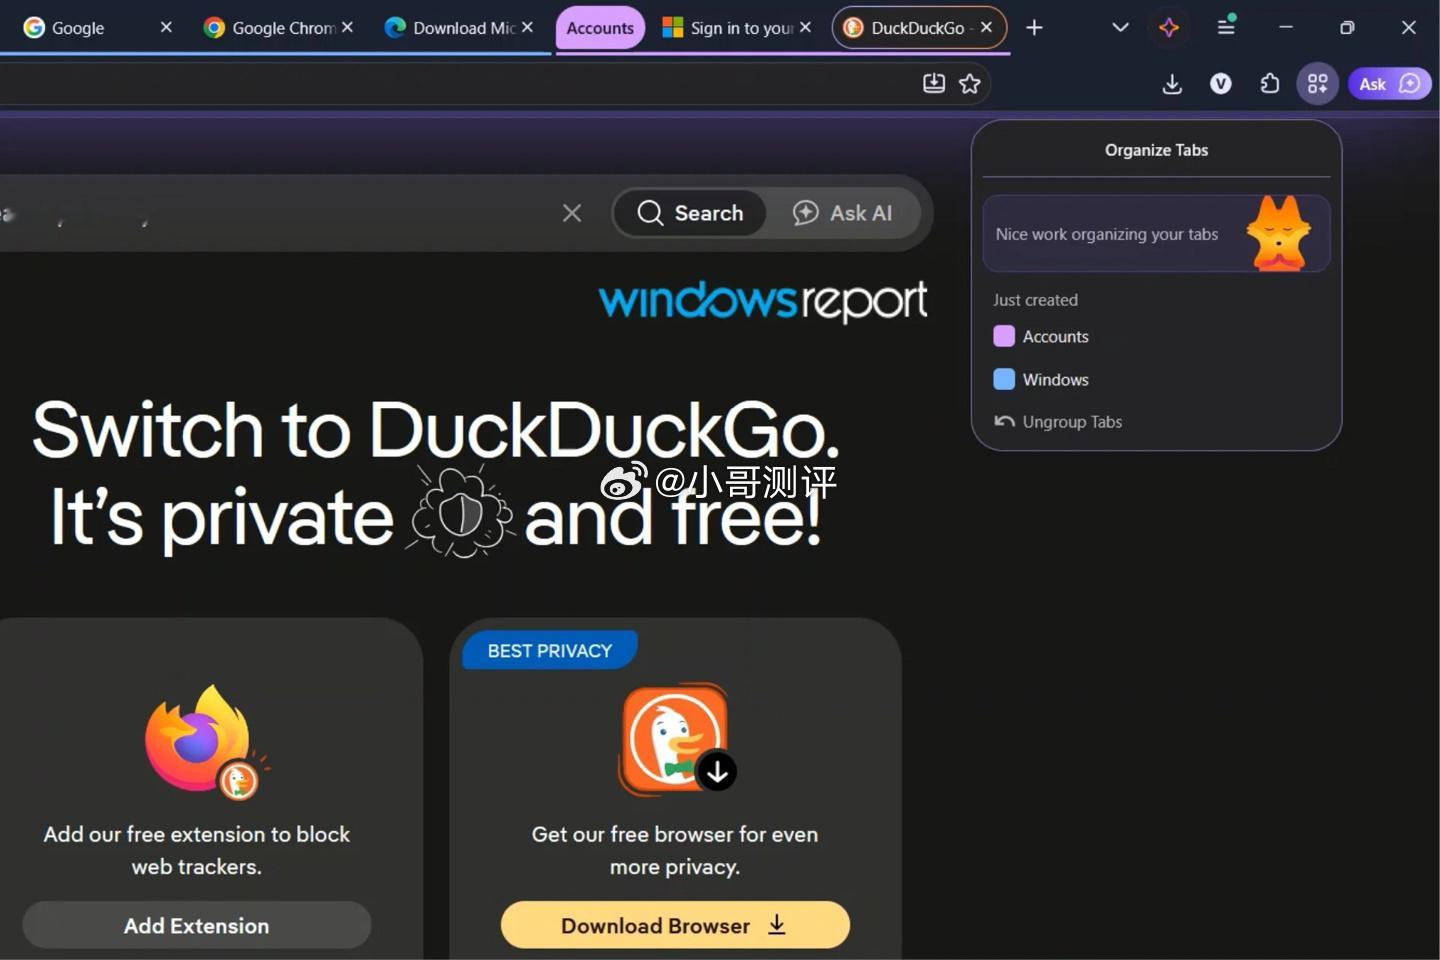Switch to the Google tab
The image size is (1440, 960).
(x=98, y=28)
